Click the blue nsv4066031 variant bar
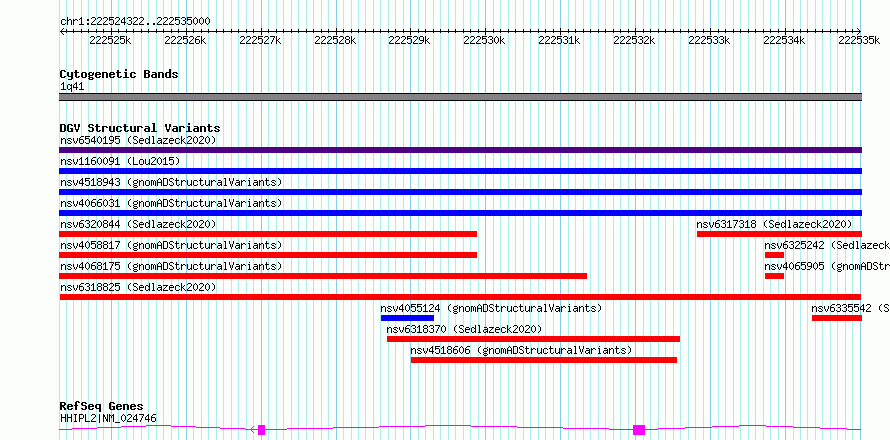 [x=460, y=213]
